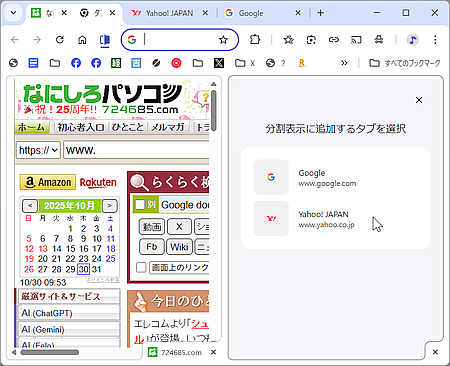Choose Google for split view
450x366 pixels.
tap(335, 177)
